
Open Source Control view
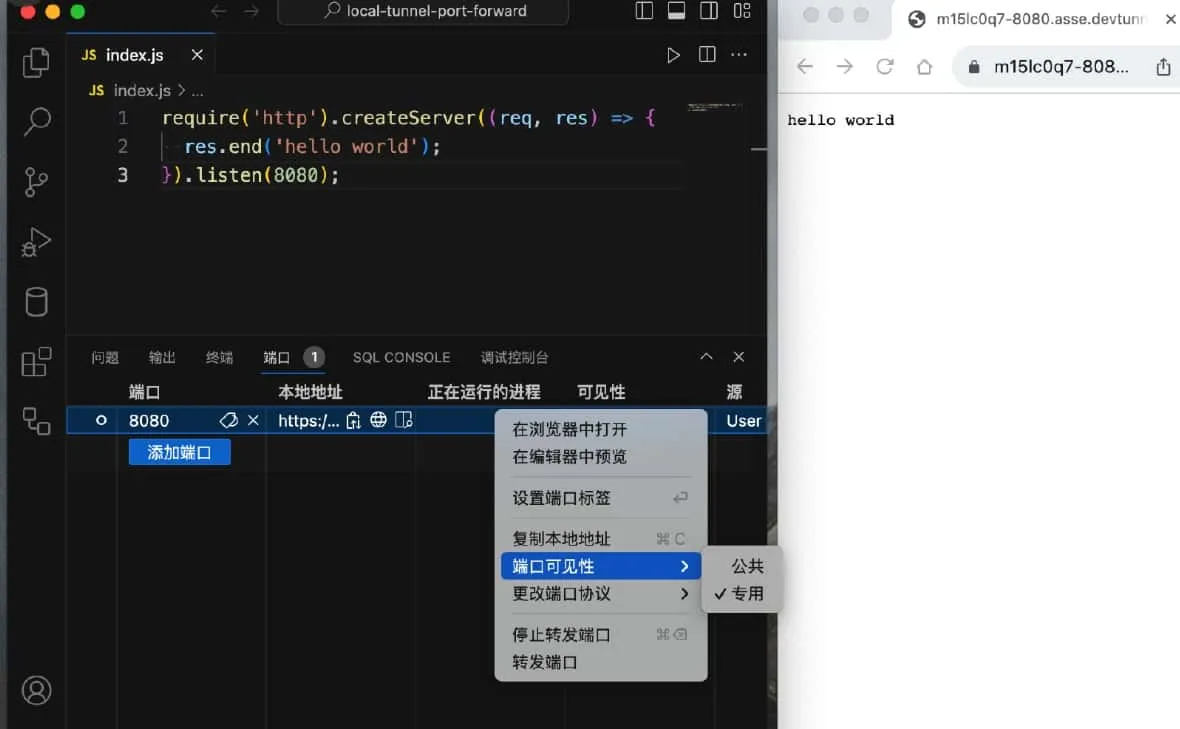coord(36,182)
